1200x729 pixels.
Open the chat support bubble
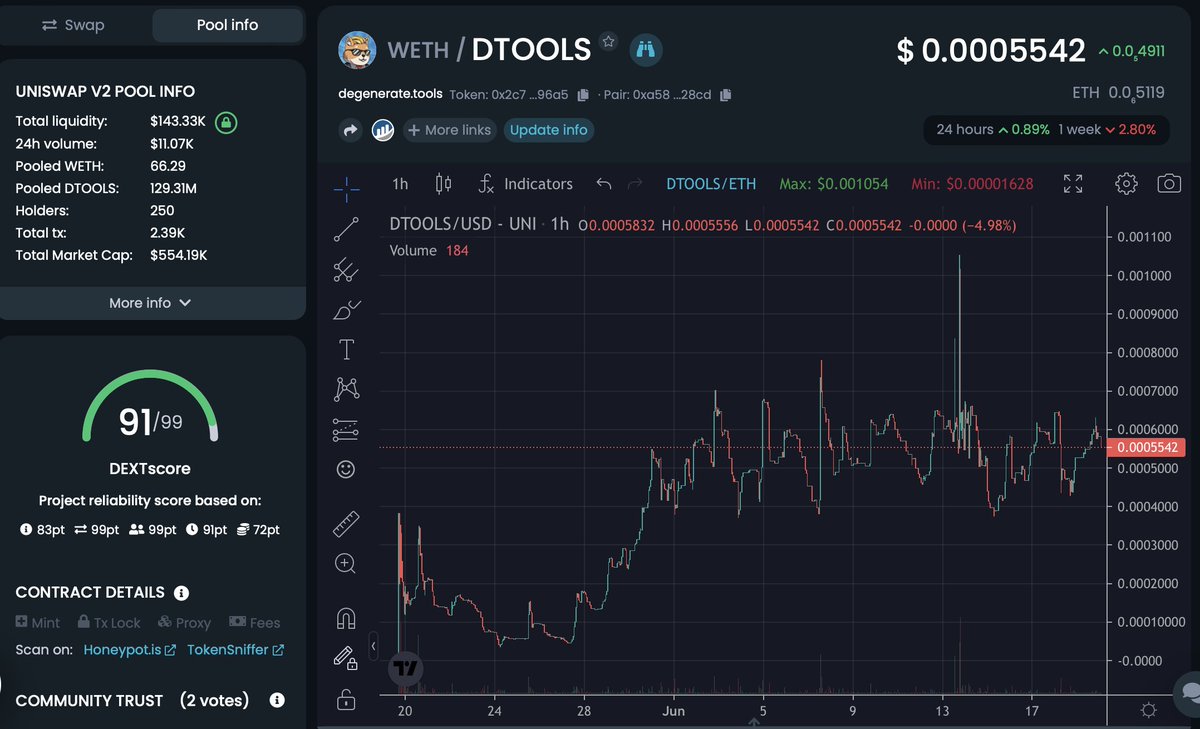pos(1188,690)
